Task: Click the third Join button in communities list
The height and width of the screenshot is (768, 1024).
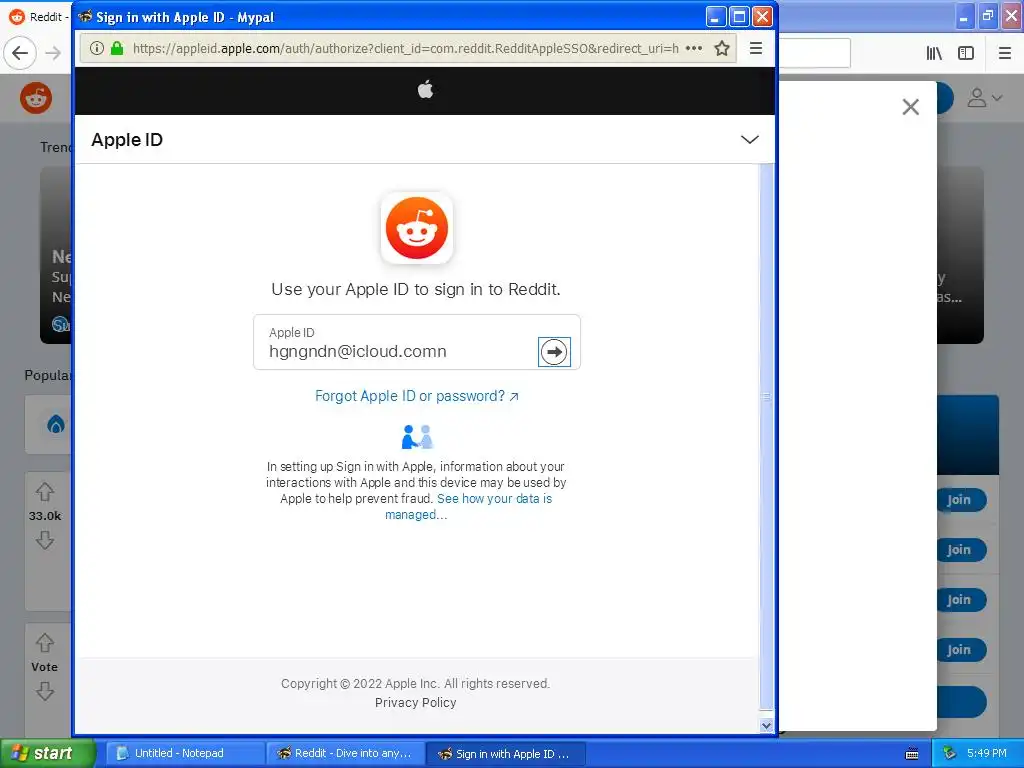Action: click(x=960, y=600)
